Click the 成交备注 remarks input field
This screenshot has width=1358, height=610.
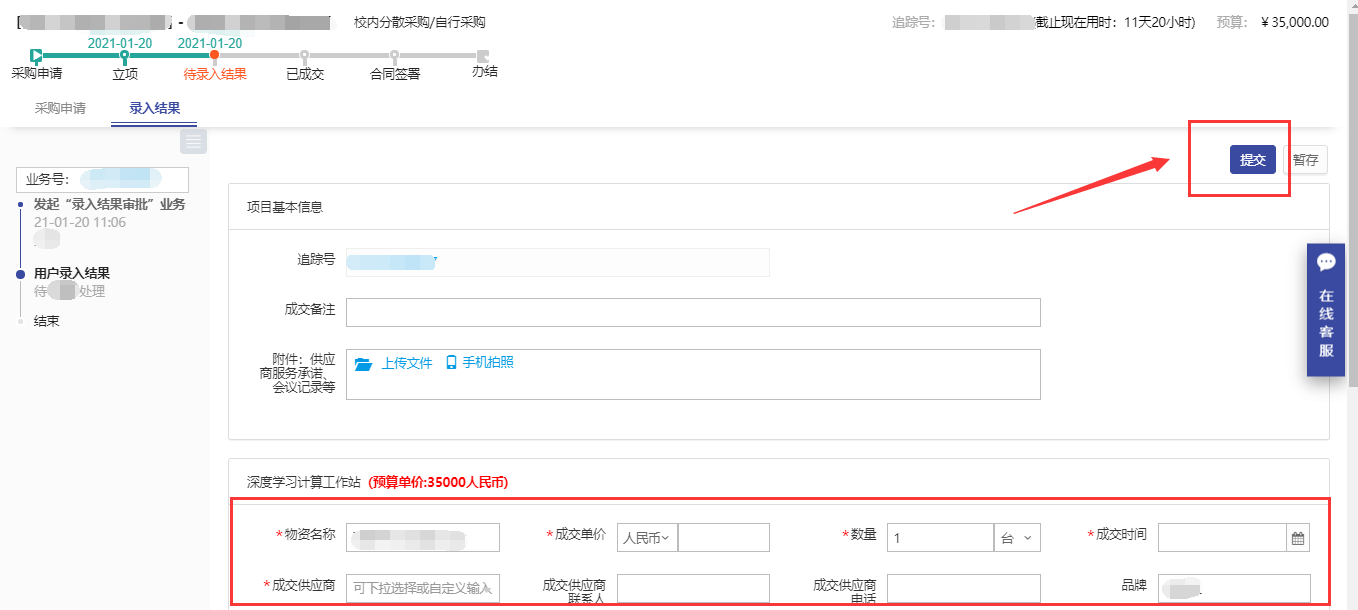tap(692, 312)
